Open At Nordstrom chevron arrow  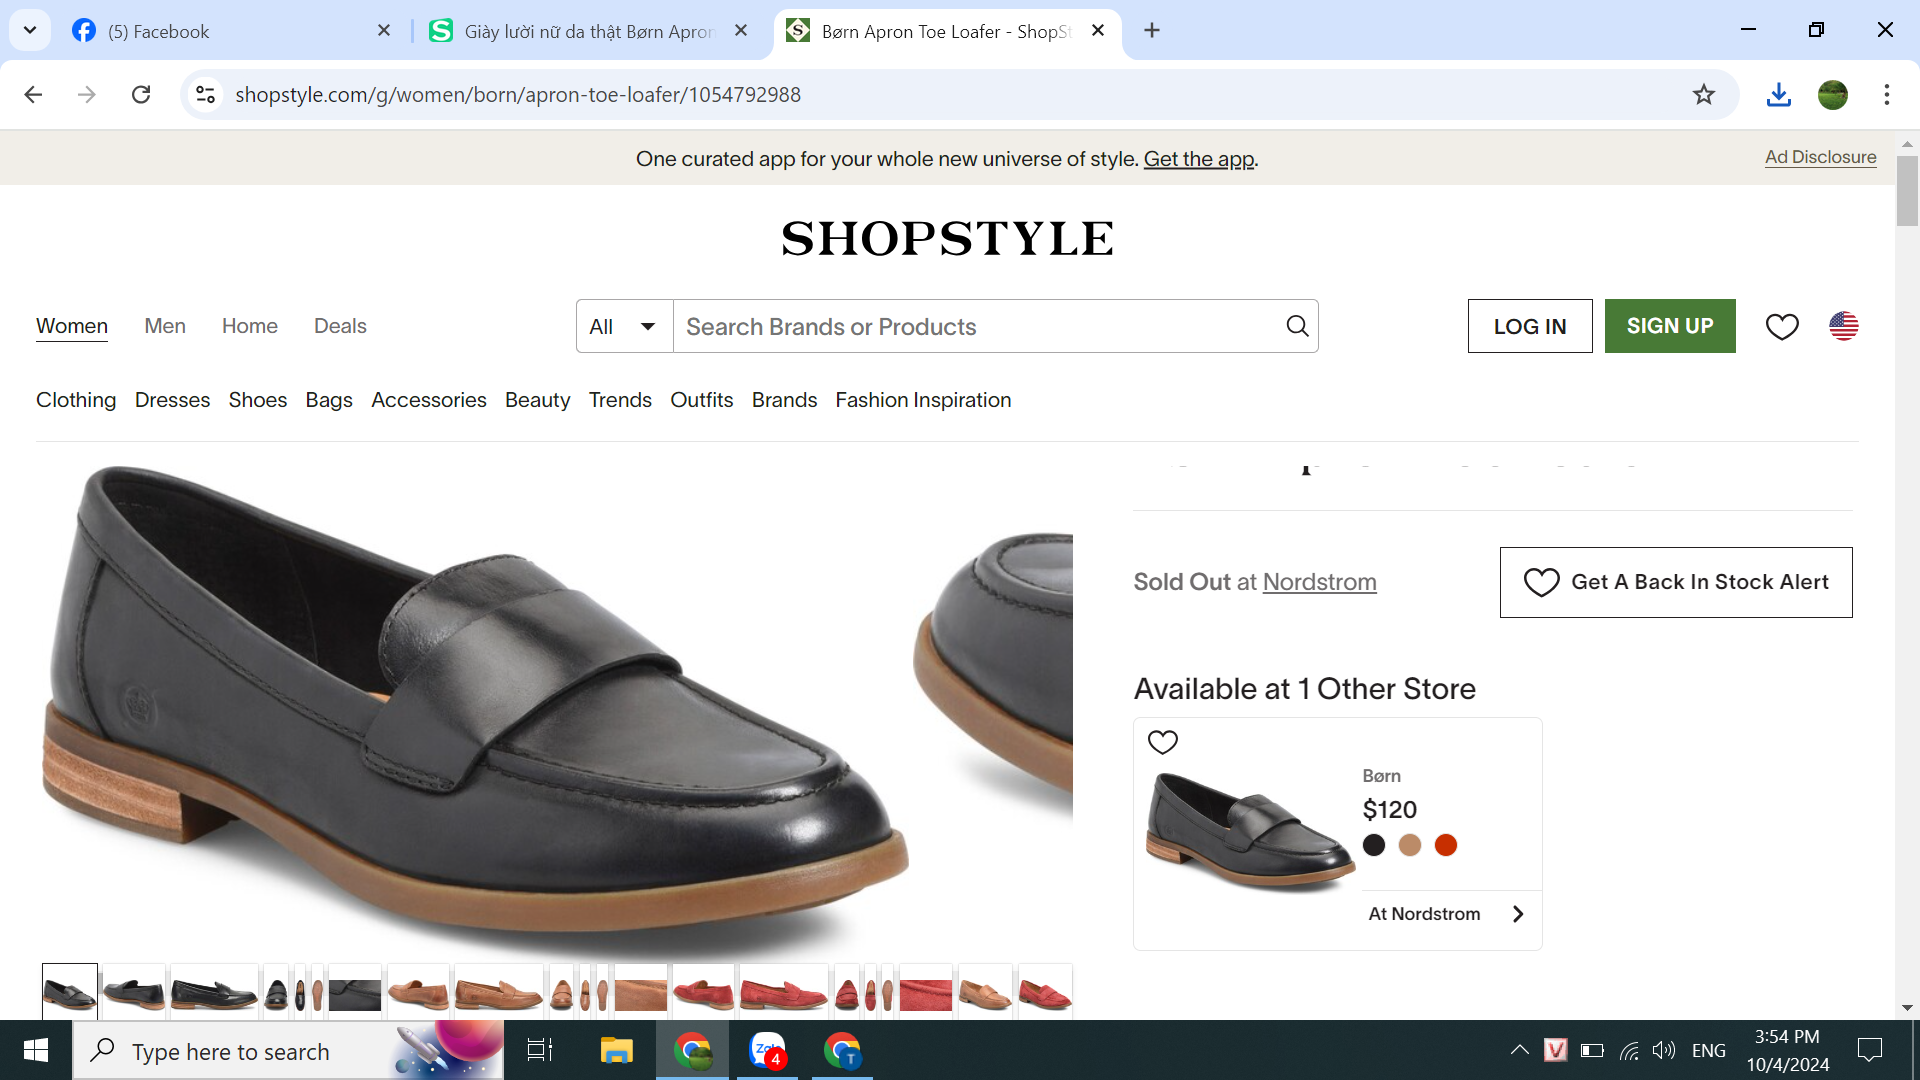click(x=1518, y=914)
